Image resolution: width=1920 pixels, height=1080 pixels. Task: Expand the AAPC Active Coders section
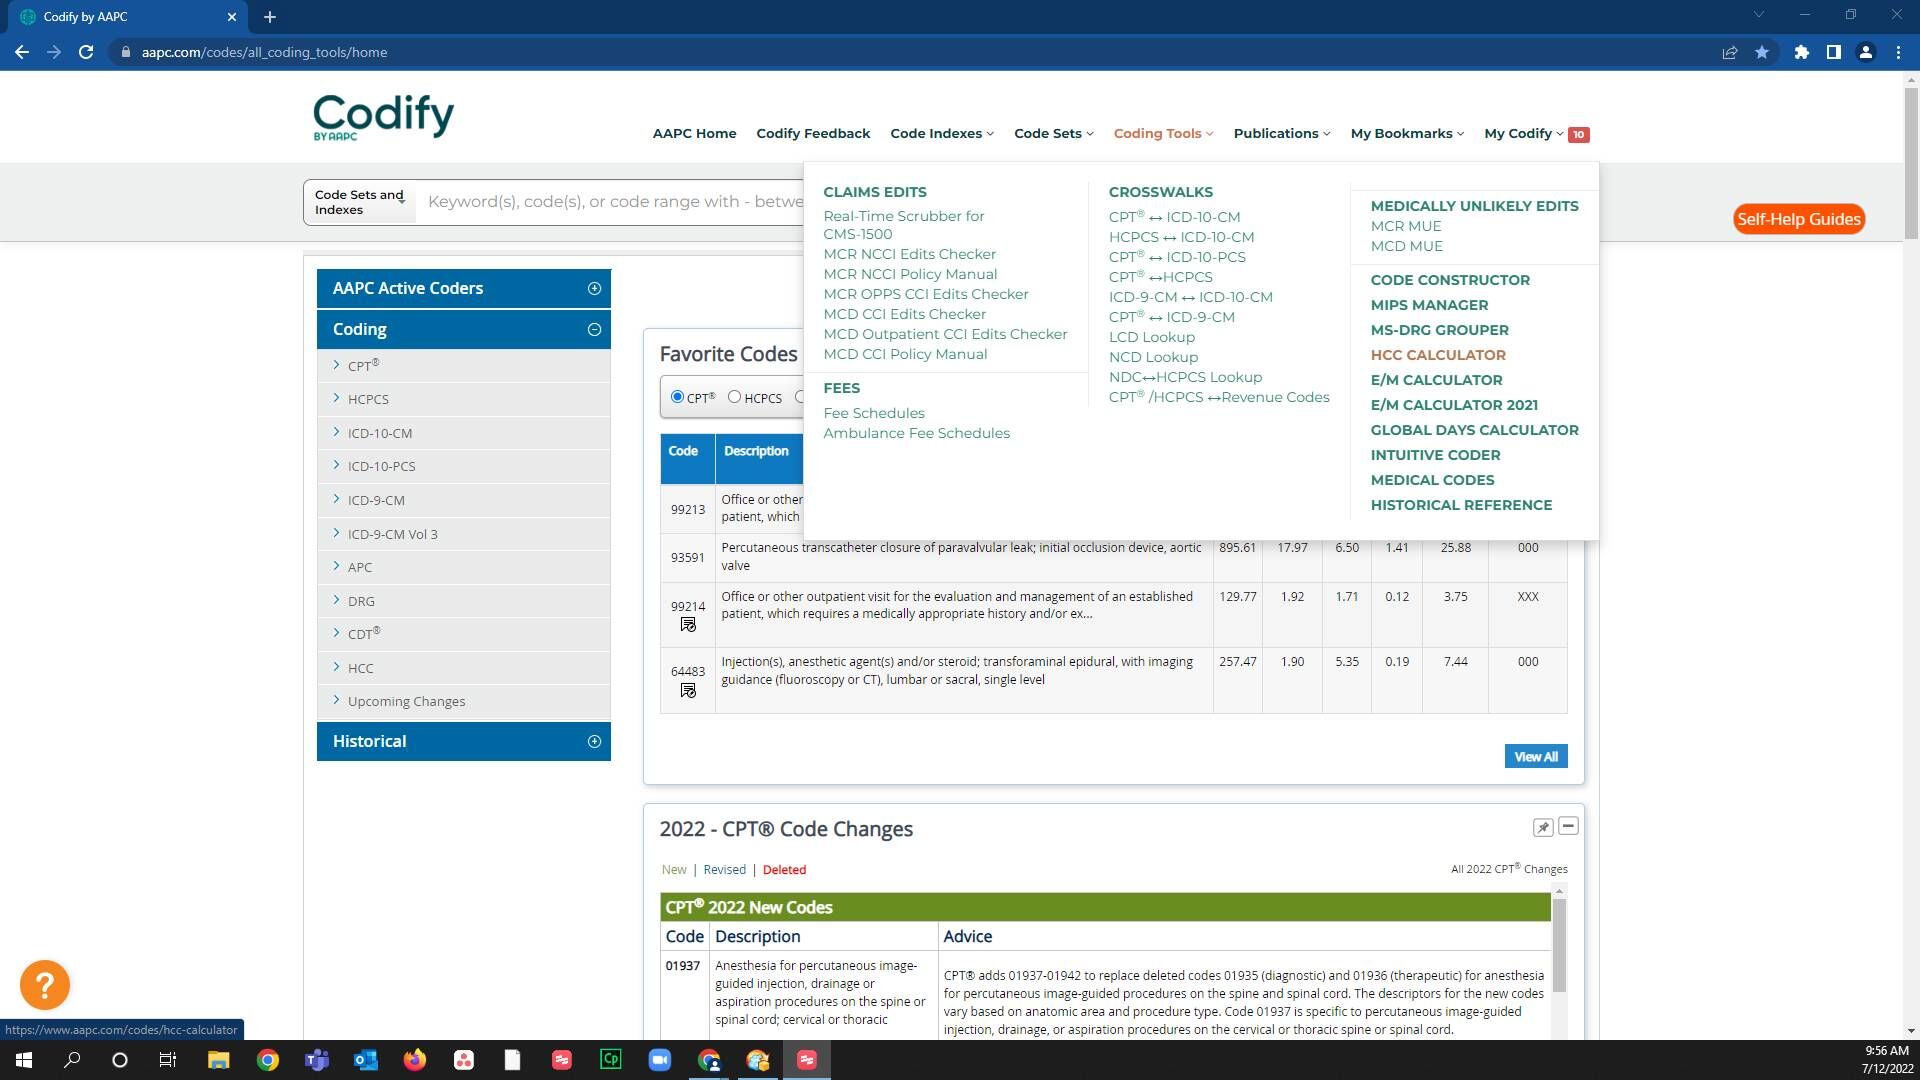point(594,288)
